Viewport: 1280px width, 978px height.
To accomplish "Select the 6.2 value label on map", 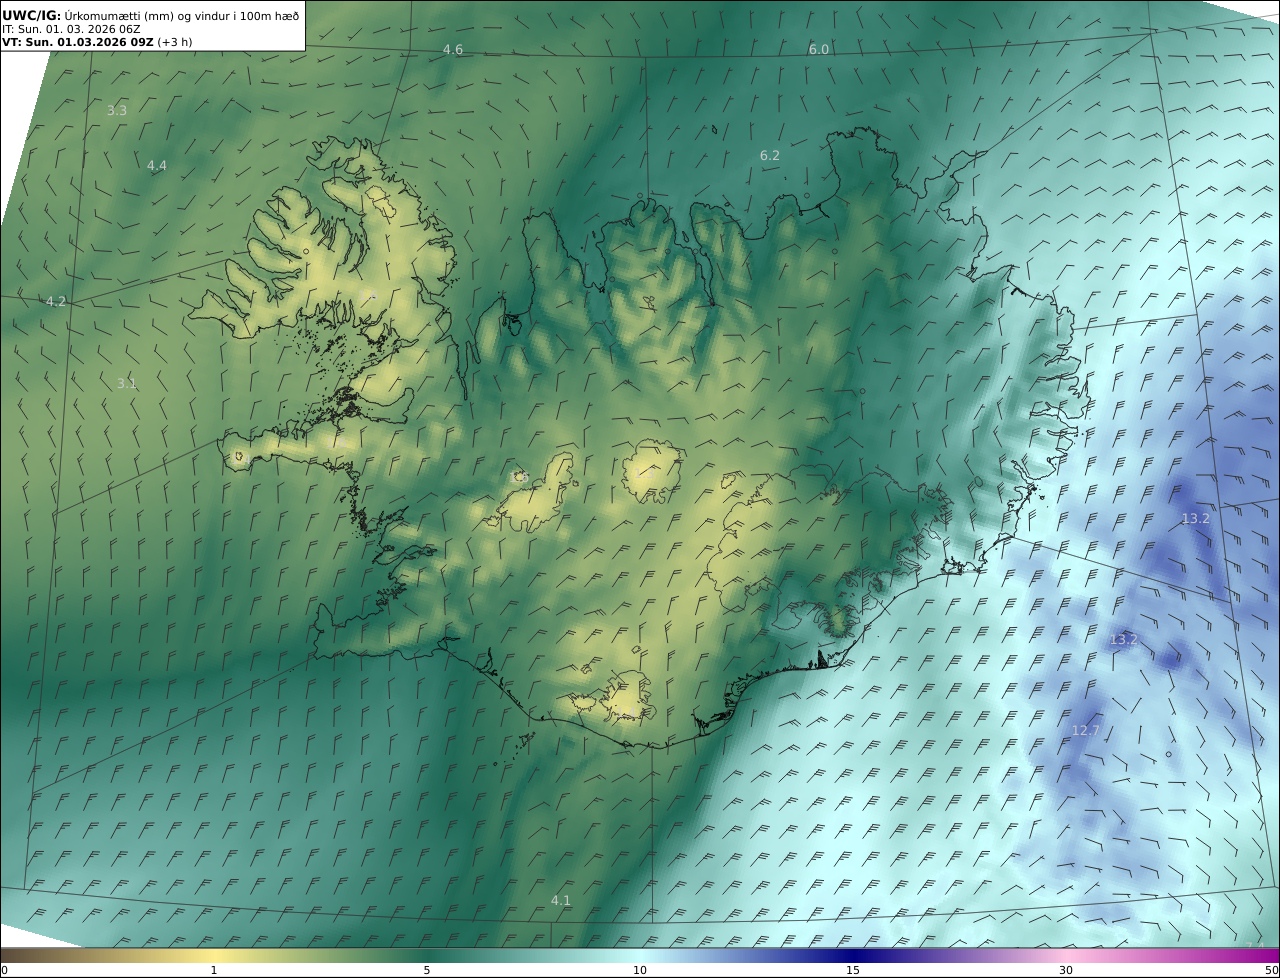I will click(x=769, y=155).
